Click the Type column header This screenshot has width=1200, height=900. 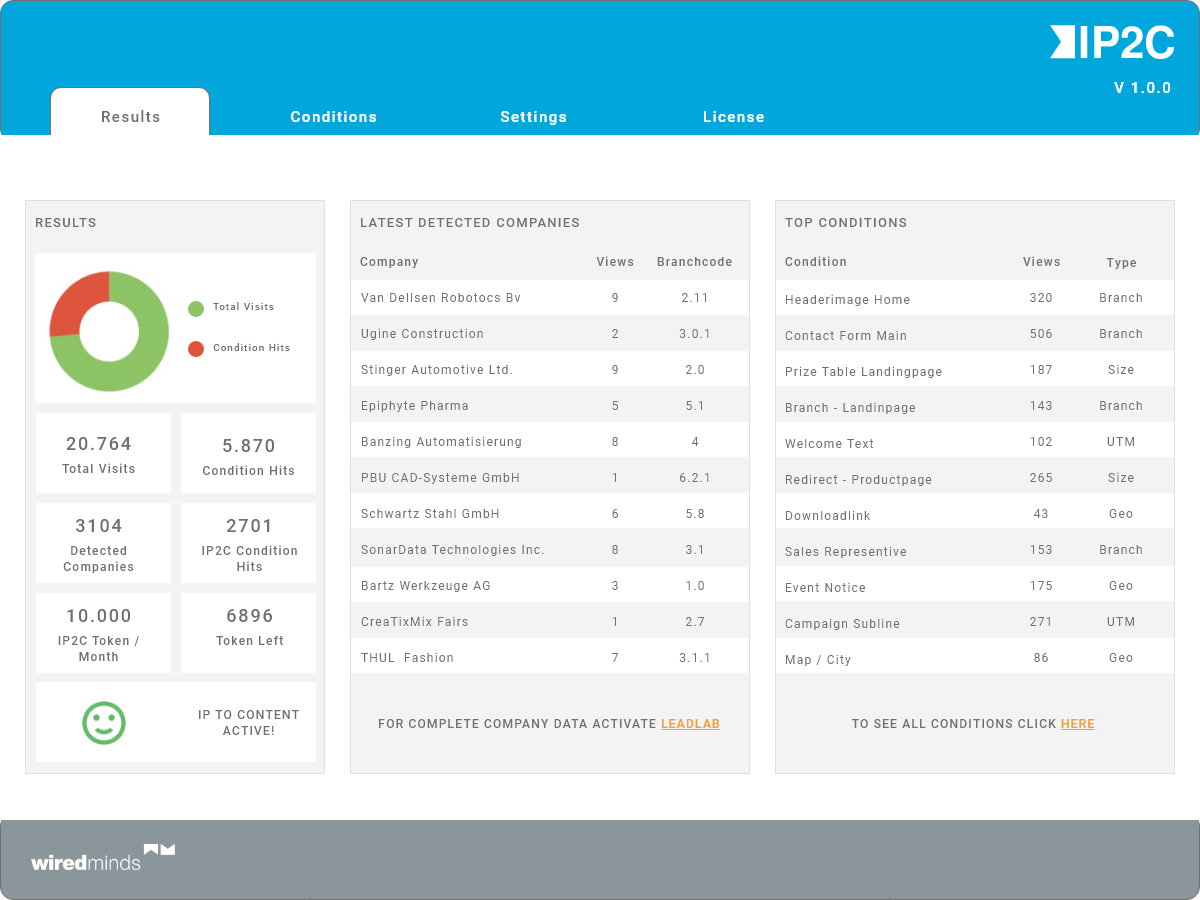1121,263
